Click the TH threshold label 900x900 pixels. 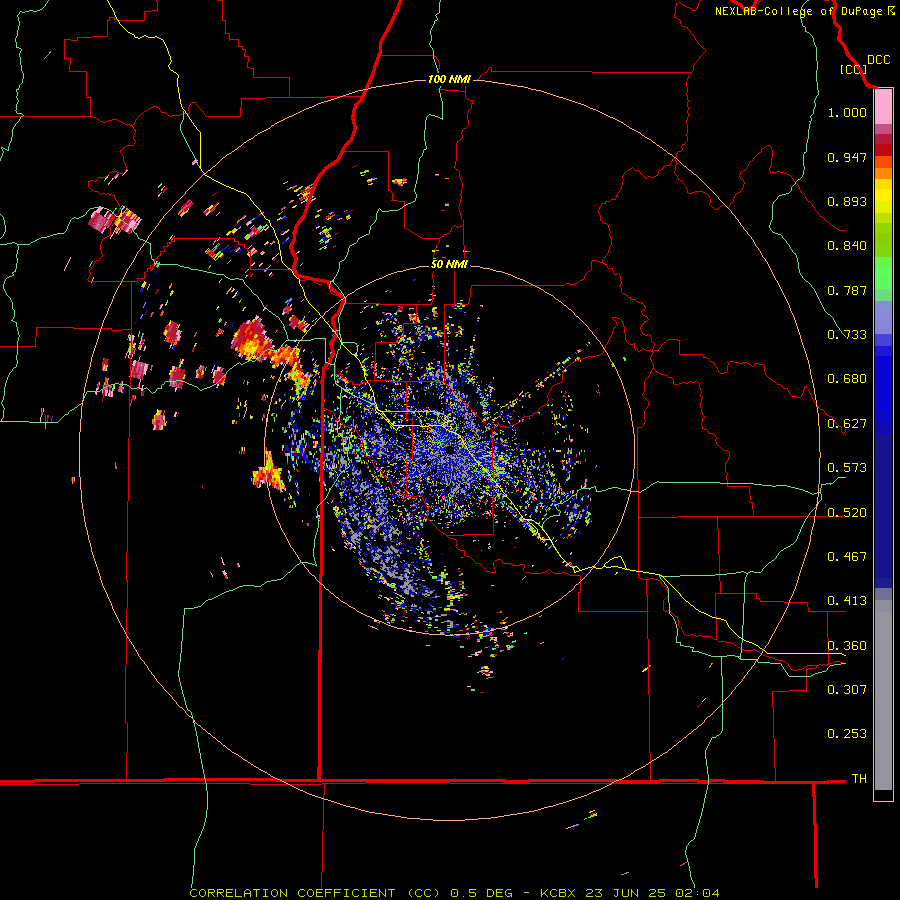(x=859, y=779)
